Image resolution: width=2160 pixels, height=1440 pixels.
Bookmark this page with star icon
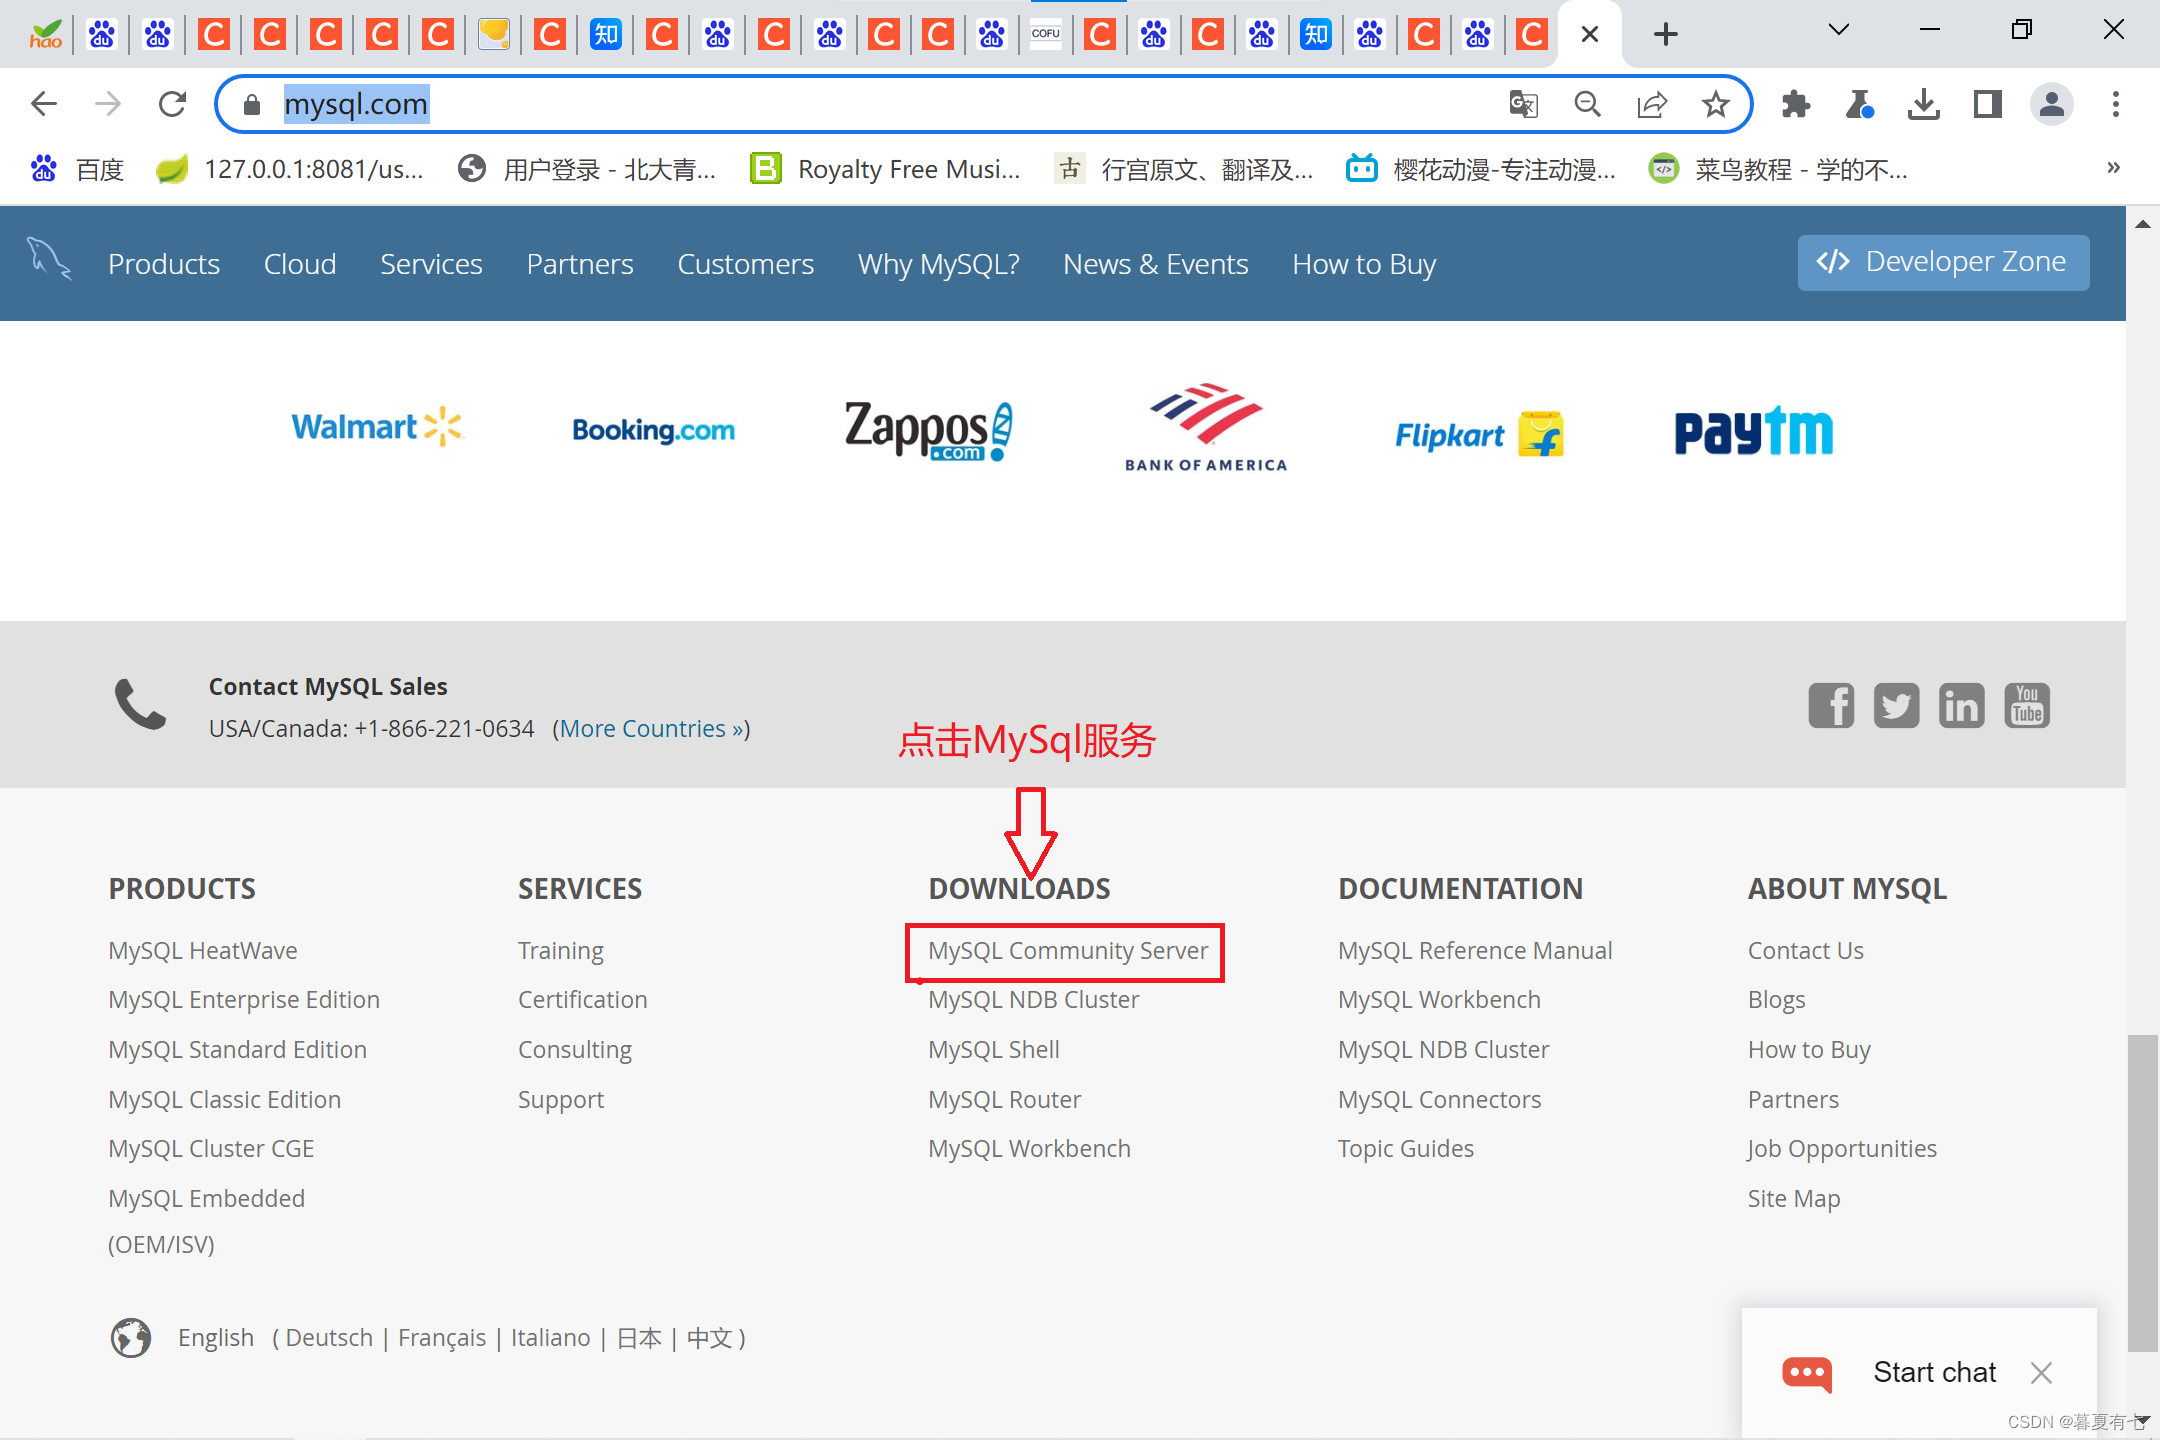pos(1716,104)
